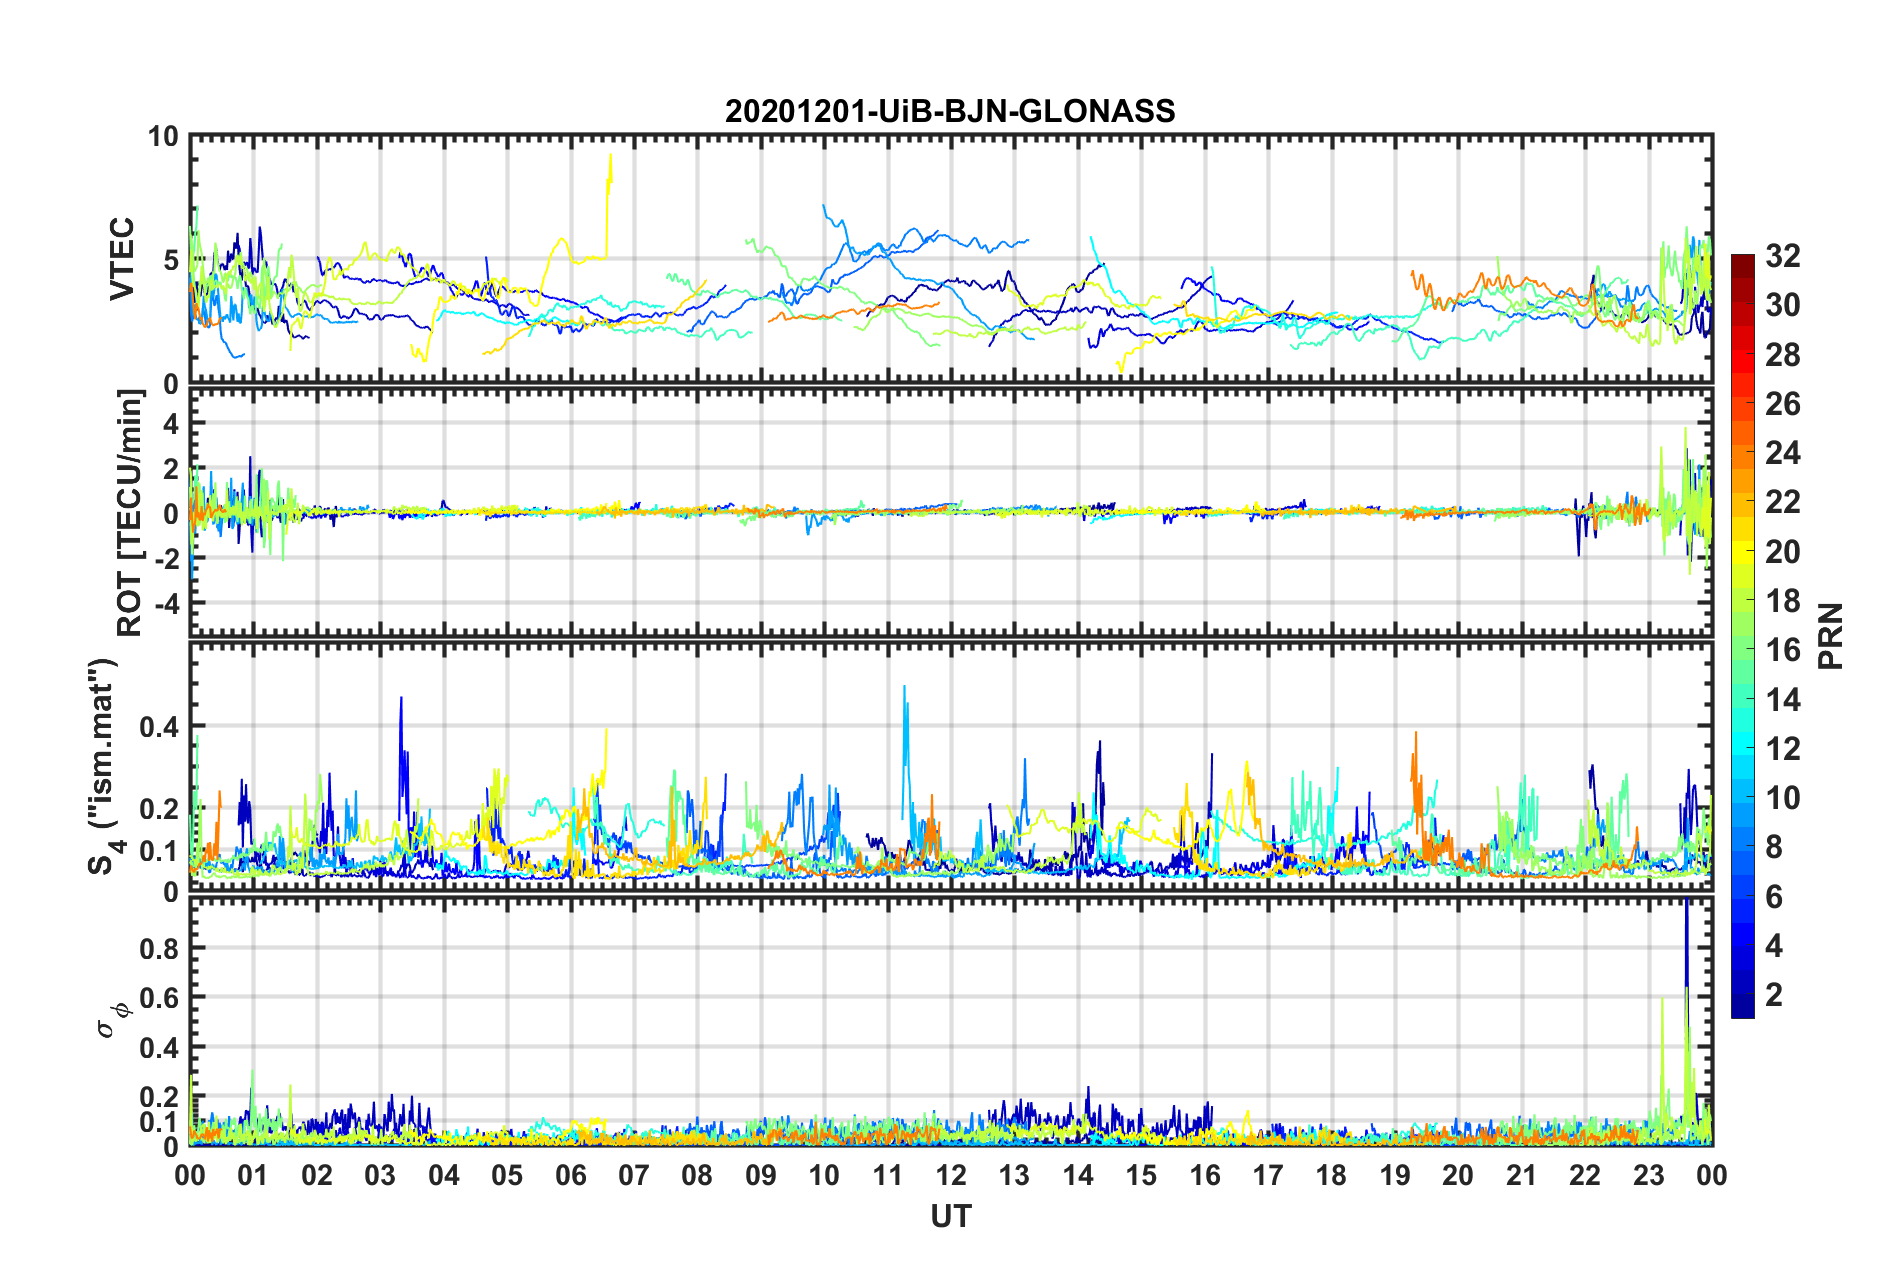Click x-axis tick label 06
Image resolution: width=1902 pixels, height=1272 pixels.
(571, 1175)
